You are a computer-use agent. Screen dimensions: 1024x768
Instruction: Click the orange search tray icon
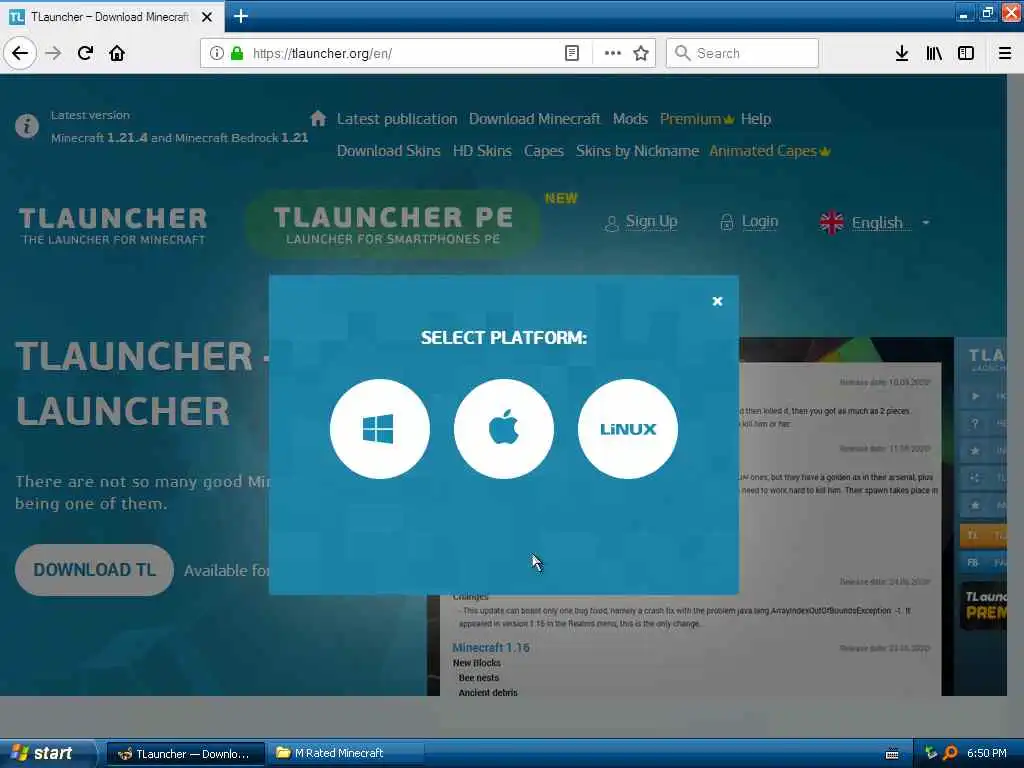coord(951,753)
